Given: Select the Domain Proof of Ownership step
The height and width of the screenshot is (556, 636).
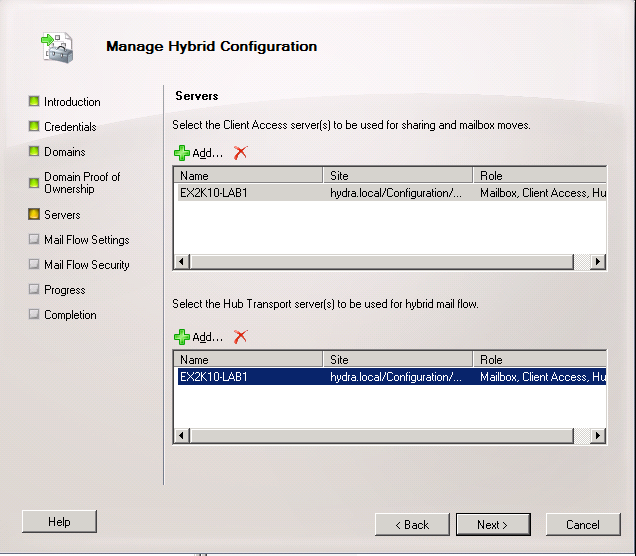Looking at the screenshot, I should [82, 182].
